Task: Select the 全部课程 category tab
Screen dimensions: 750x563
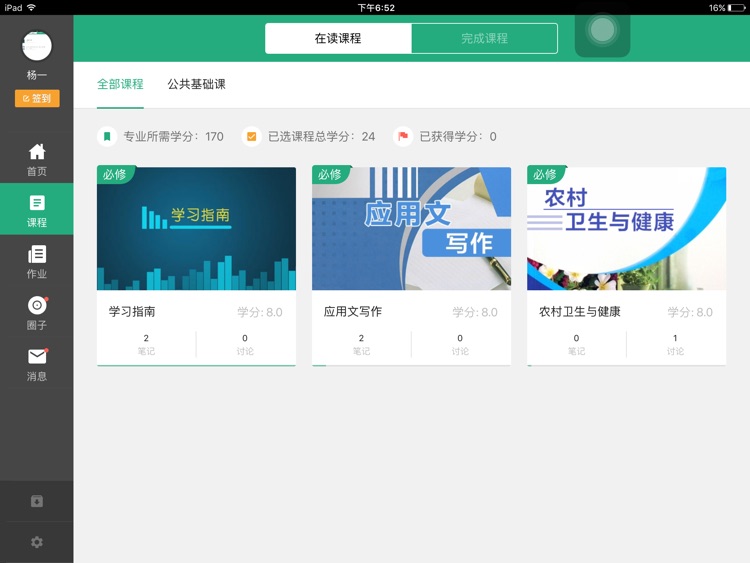Action: pyautogui.click(x=120, y=85)
